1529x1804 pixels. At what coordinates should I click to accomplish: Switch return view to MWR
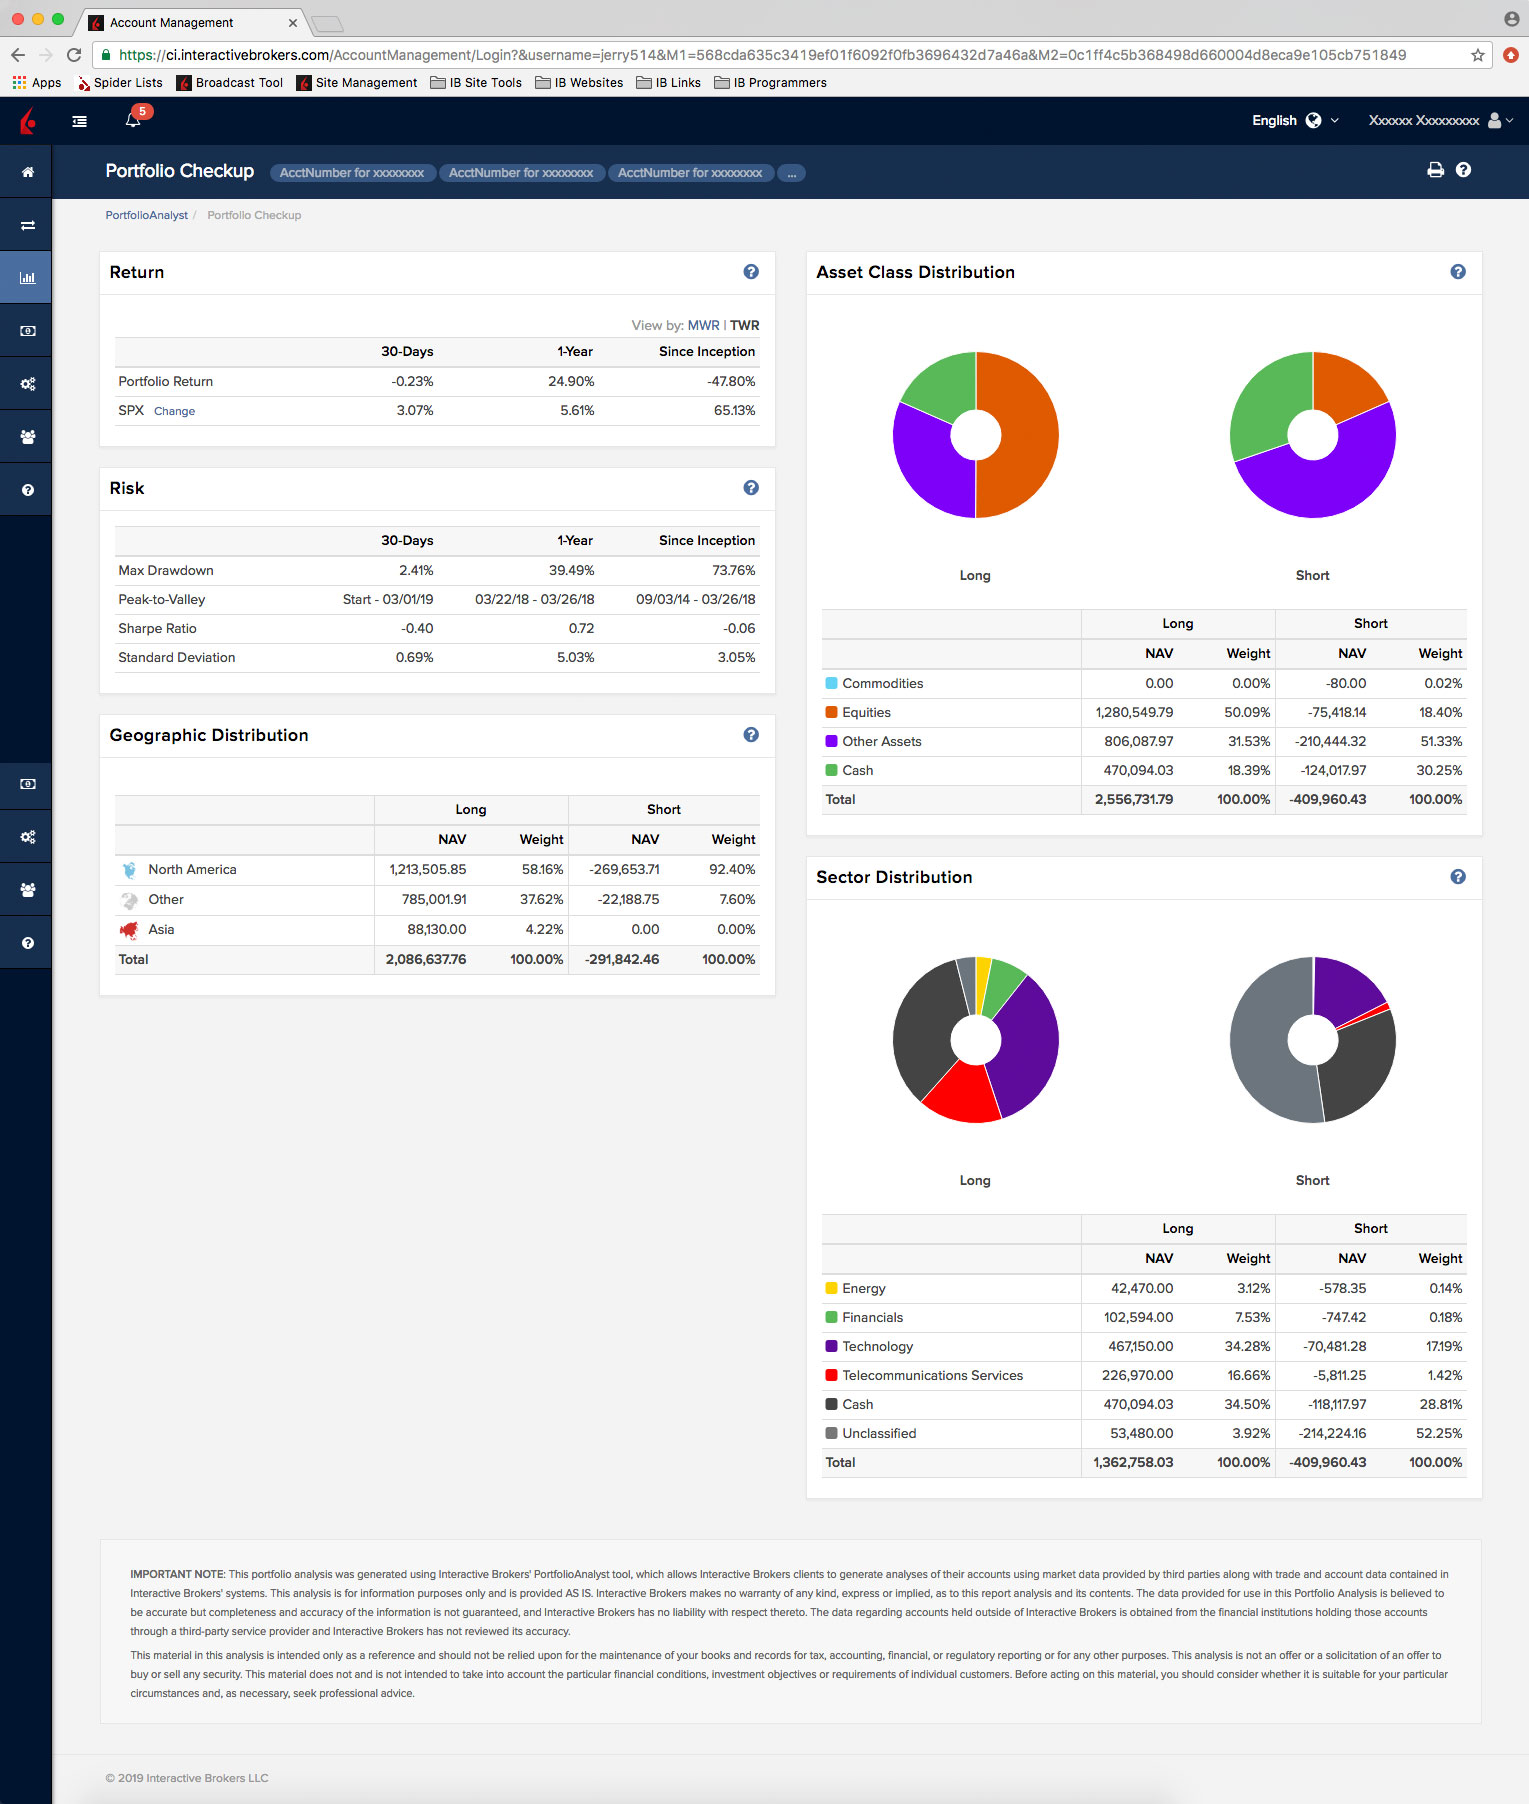[x=703, y=325]
